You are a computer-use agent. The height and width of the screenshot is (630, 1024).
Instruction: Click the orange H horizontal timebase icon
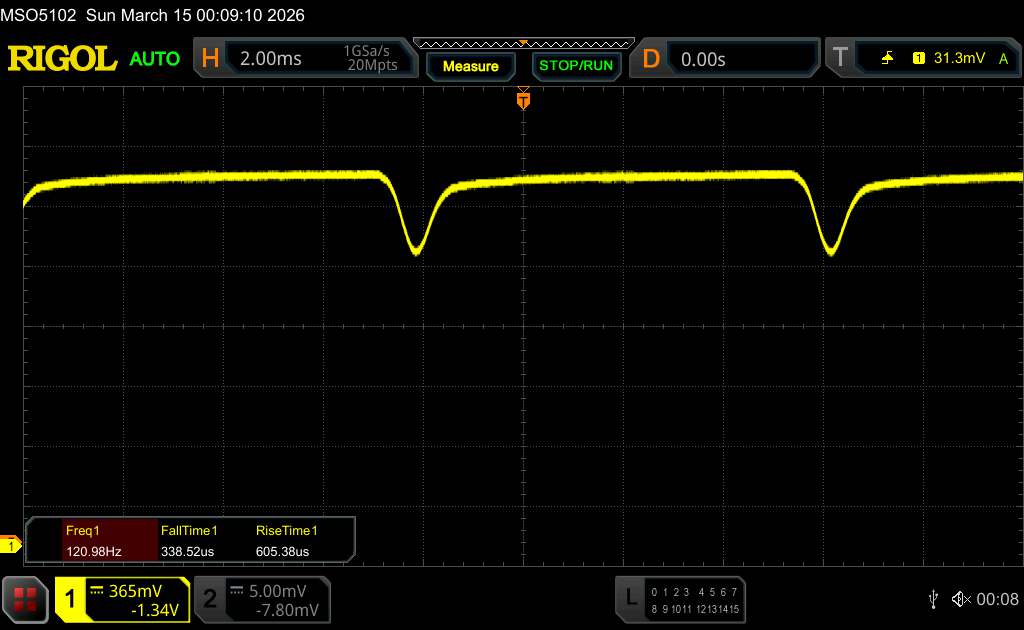point(210,59)
